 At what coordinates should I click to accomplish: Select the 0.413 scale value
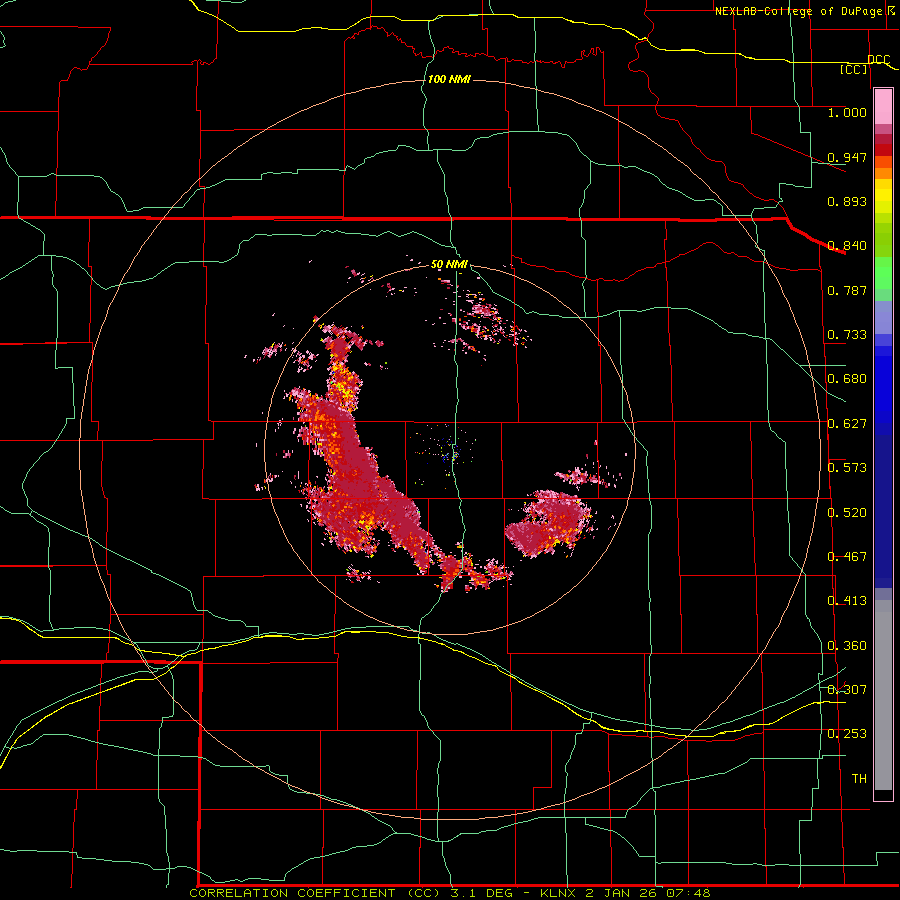pos(847,601)
